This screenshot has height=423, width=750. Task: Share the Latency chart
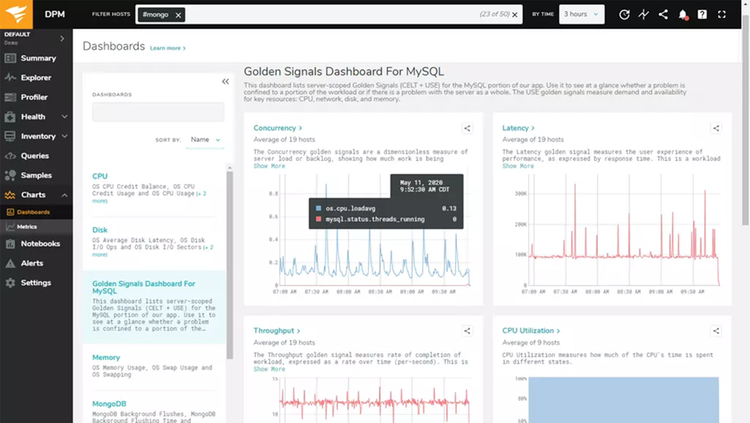[x=716, y=128]
